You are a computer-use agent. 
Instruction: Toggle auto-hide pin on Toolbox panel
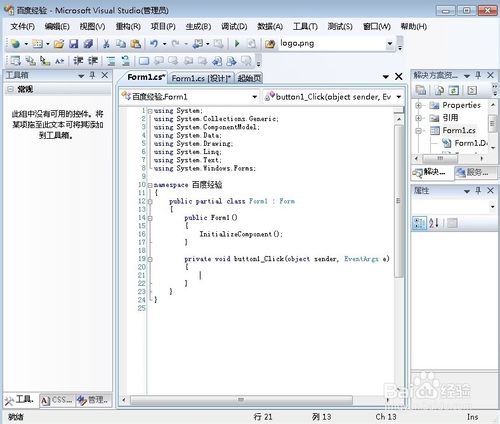(92, 75)
